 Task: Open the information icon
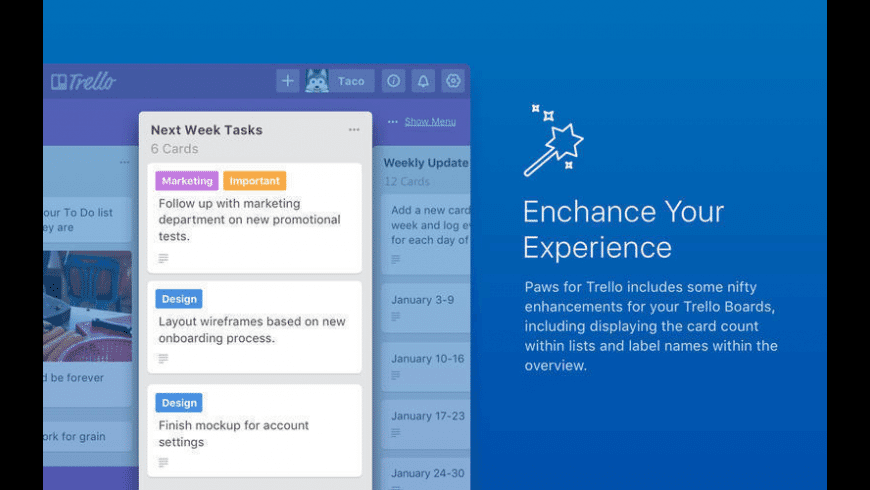[393, 81]
